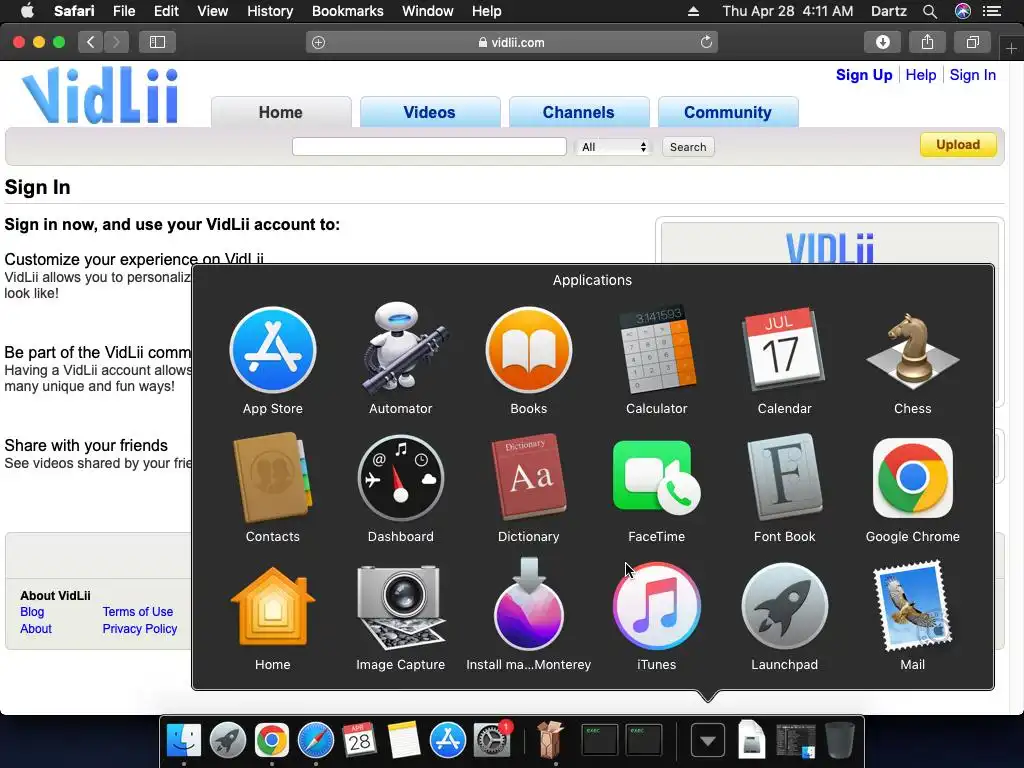Click the Search button

point(688,147)
